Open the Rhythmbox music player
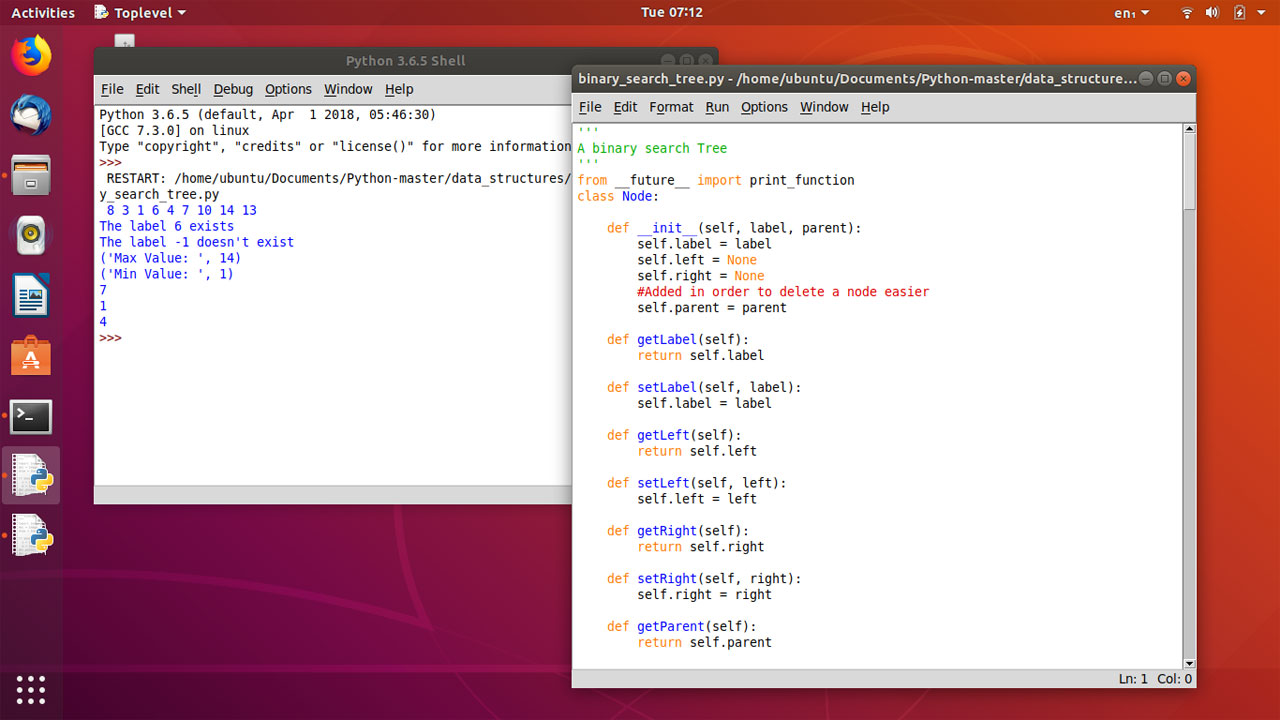1280x720 pixels. [30, 235]
